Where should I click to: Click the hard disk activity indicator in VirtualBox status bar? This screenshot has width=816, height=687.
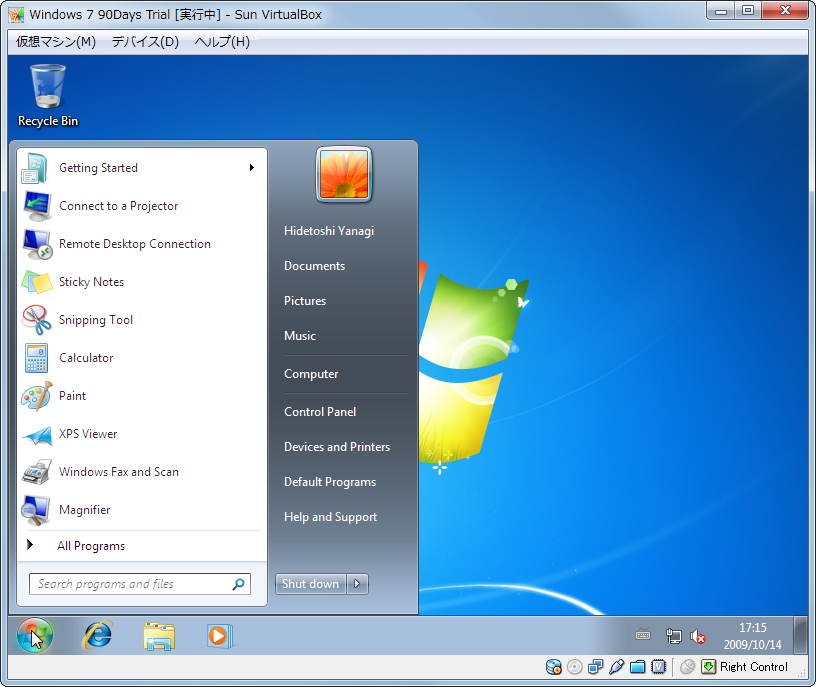(x=553, y=667)
